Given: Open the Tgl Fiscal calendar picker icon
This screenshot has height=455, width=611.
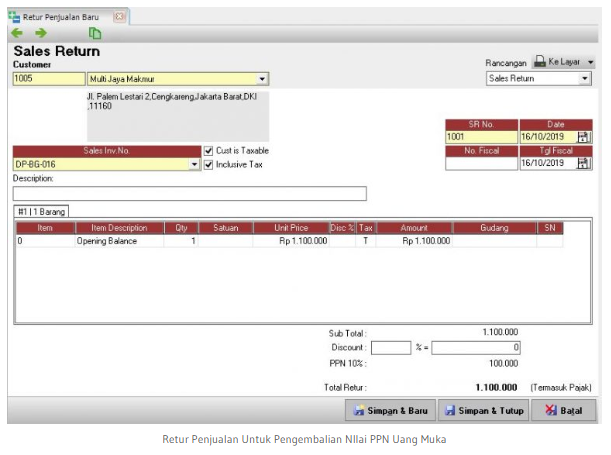Looking at the screenshot, I should pyautogui.click(x=584, y=163).
